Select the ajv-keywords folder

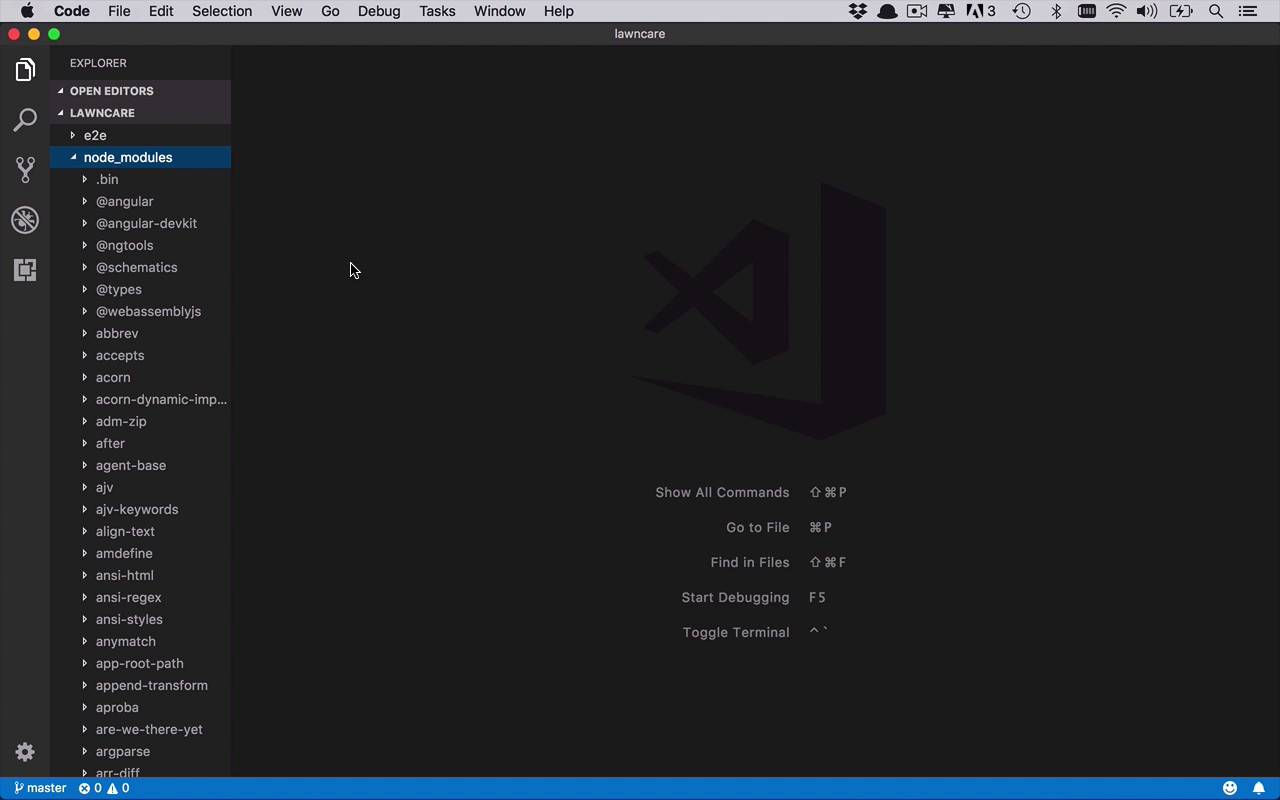coord(137,509)
